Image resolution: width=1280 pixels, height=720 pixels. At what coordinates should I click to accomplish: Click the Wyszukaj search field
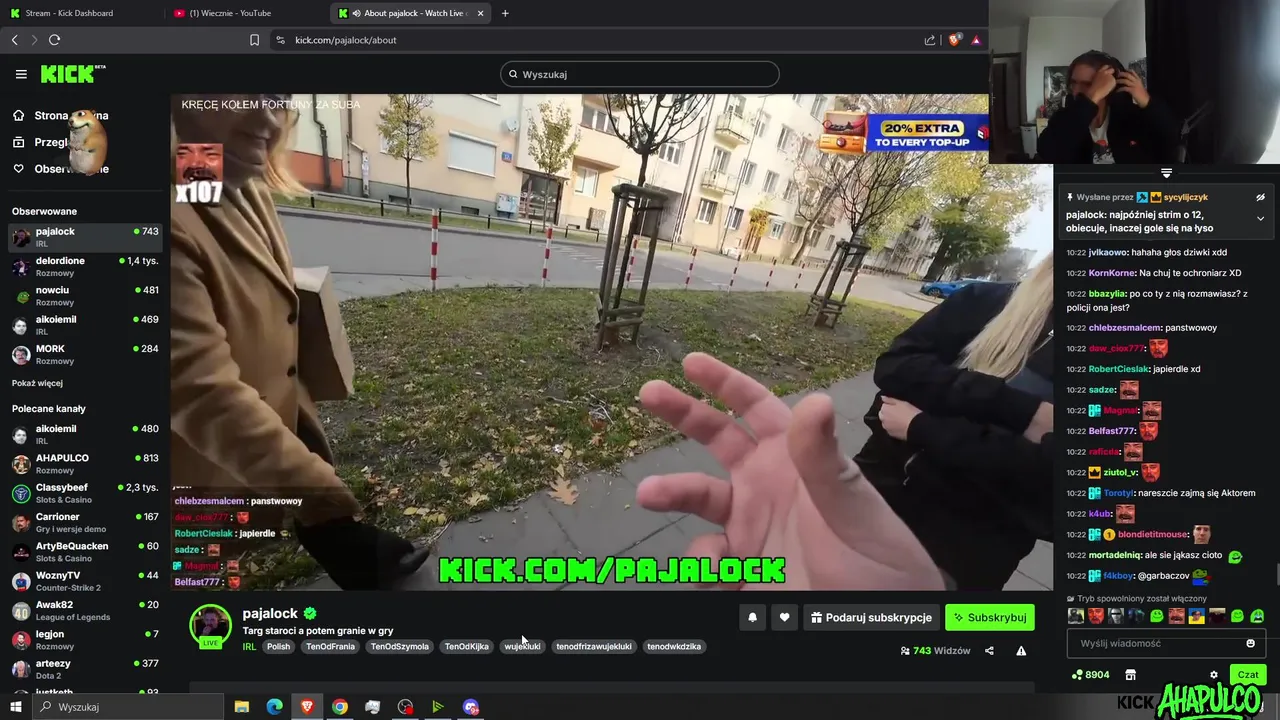(x=640, y=74)
